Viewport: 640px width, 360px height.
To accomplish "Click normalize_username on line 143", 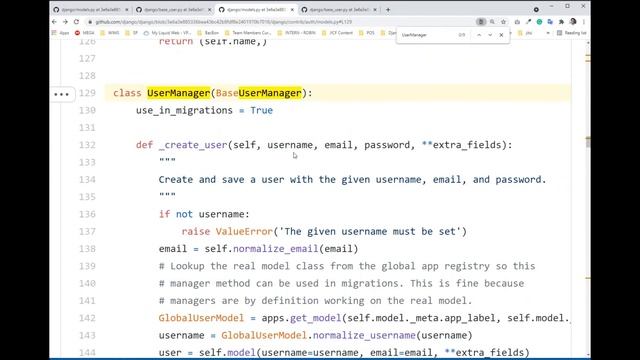I will [x=364, y=336].
